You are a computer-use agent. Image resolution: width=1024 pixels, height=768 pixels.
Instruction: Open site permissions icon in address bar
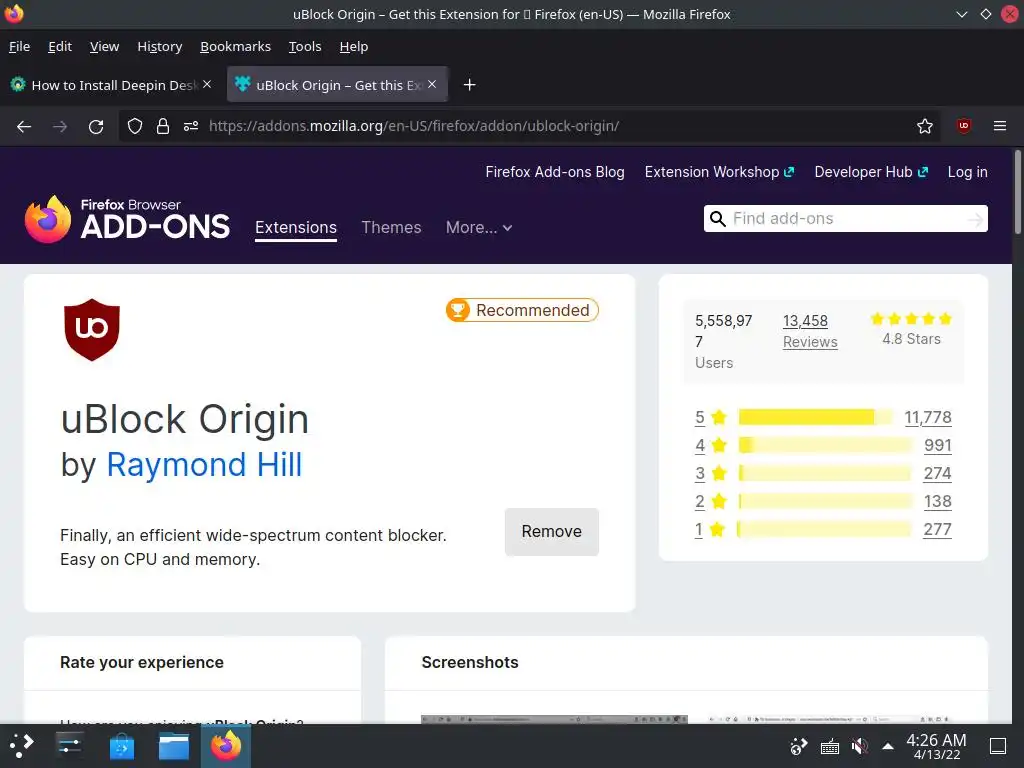click(191, 126)
